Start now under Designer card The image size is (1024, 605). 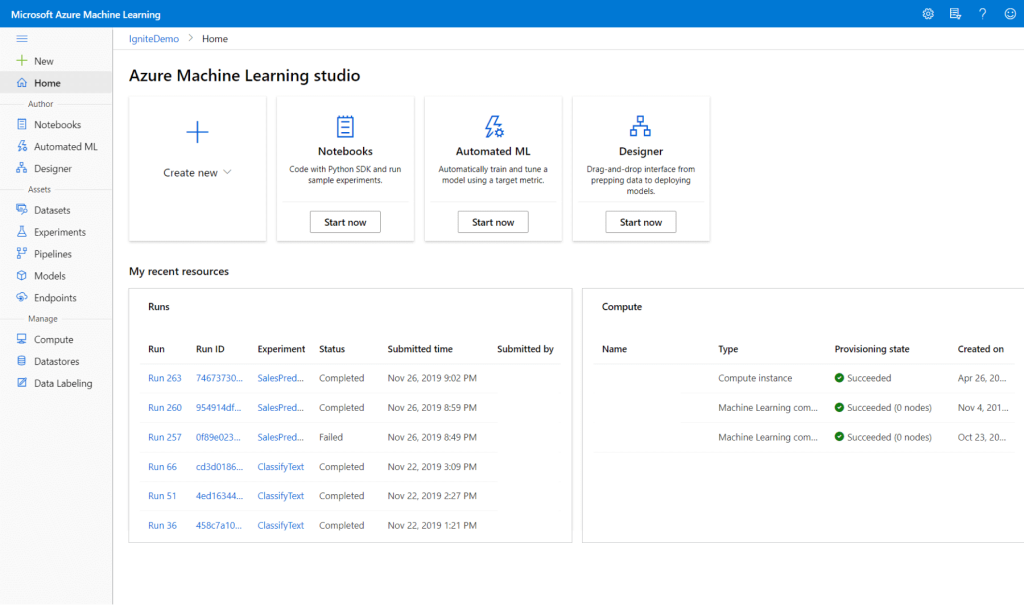641,222
